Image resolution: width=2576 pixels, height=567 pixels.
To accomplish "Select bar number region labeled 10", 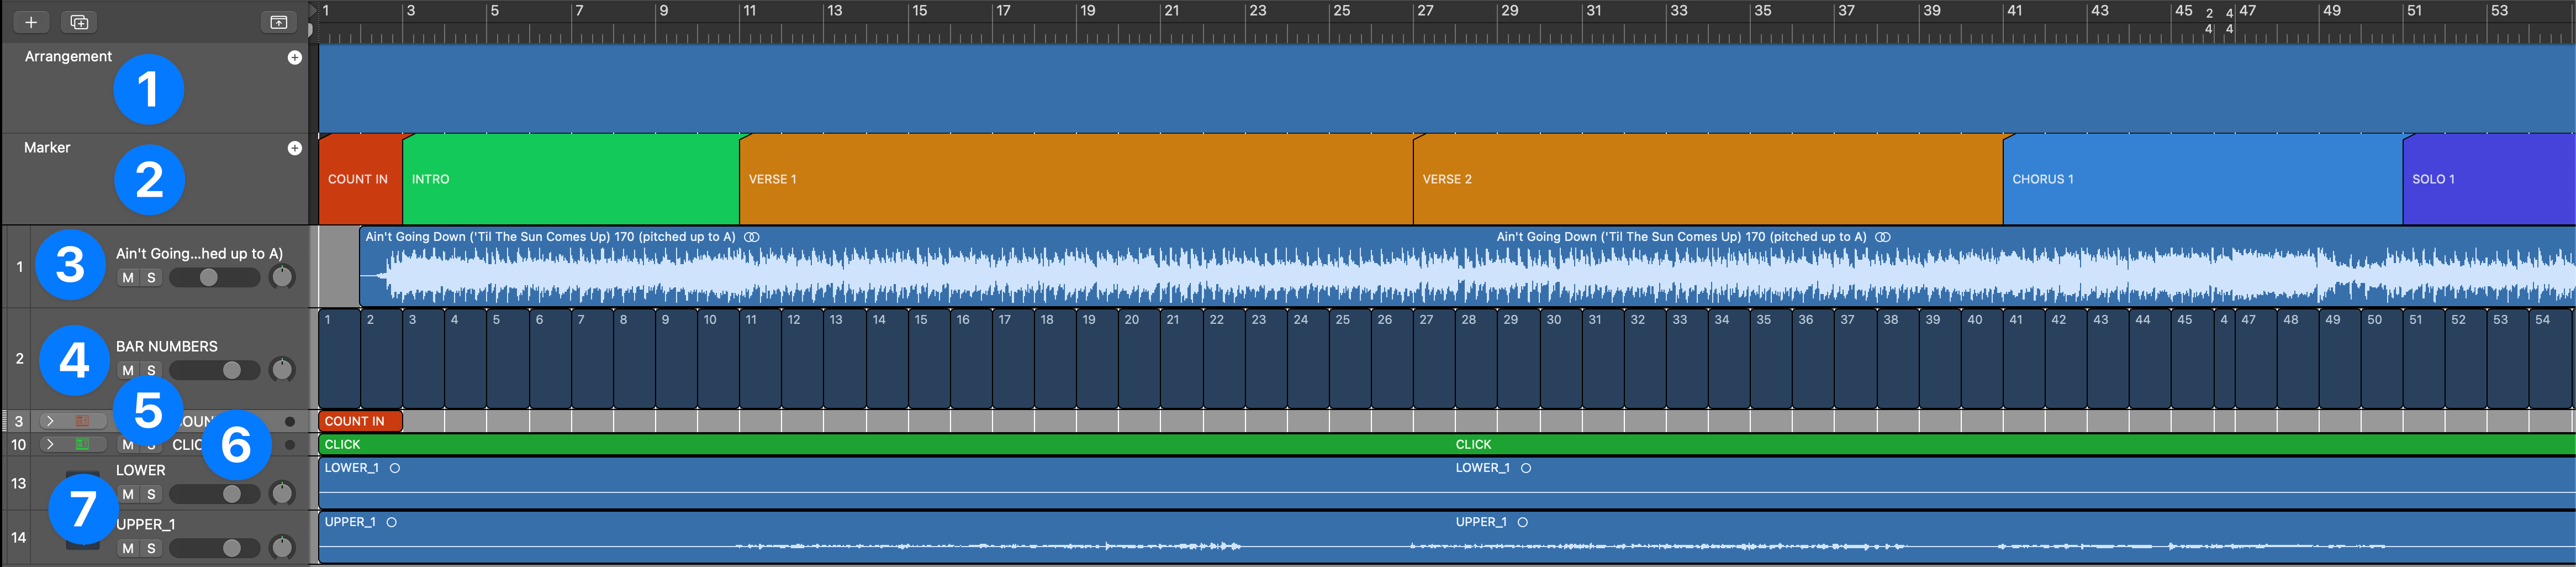I will pos(718,359).
